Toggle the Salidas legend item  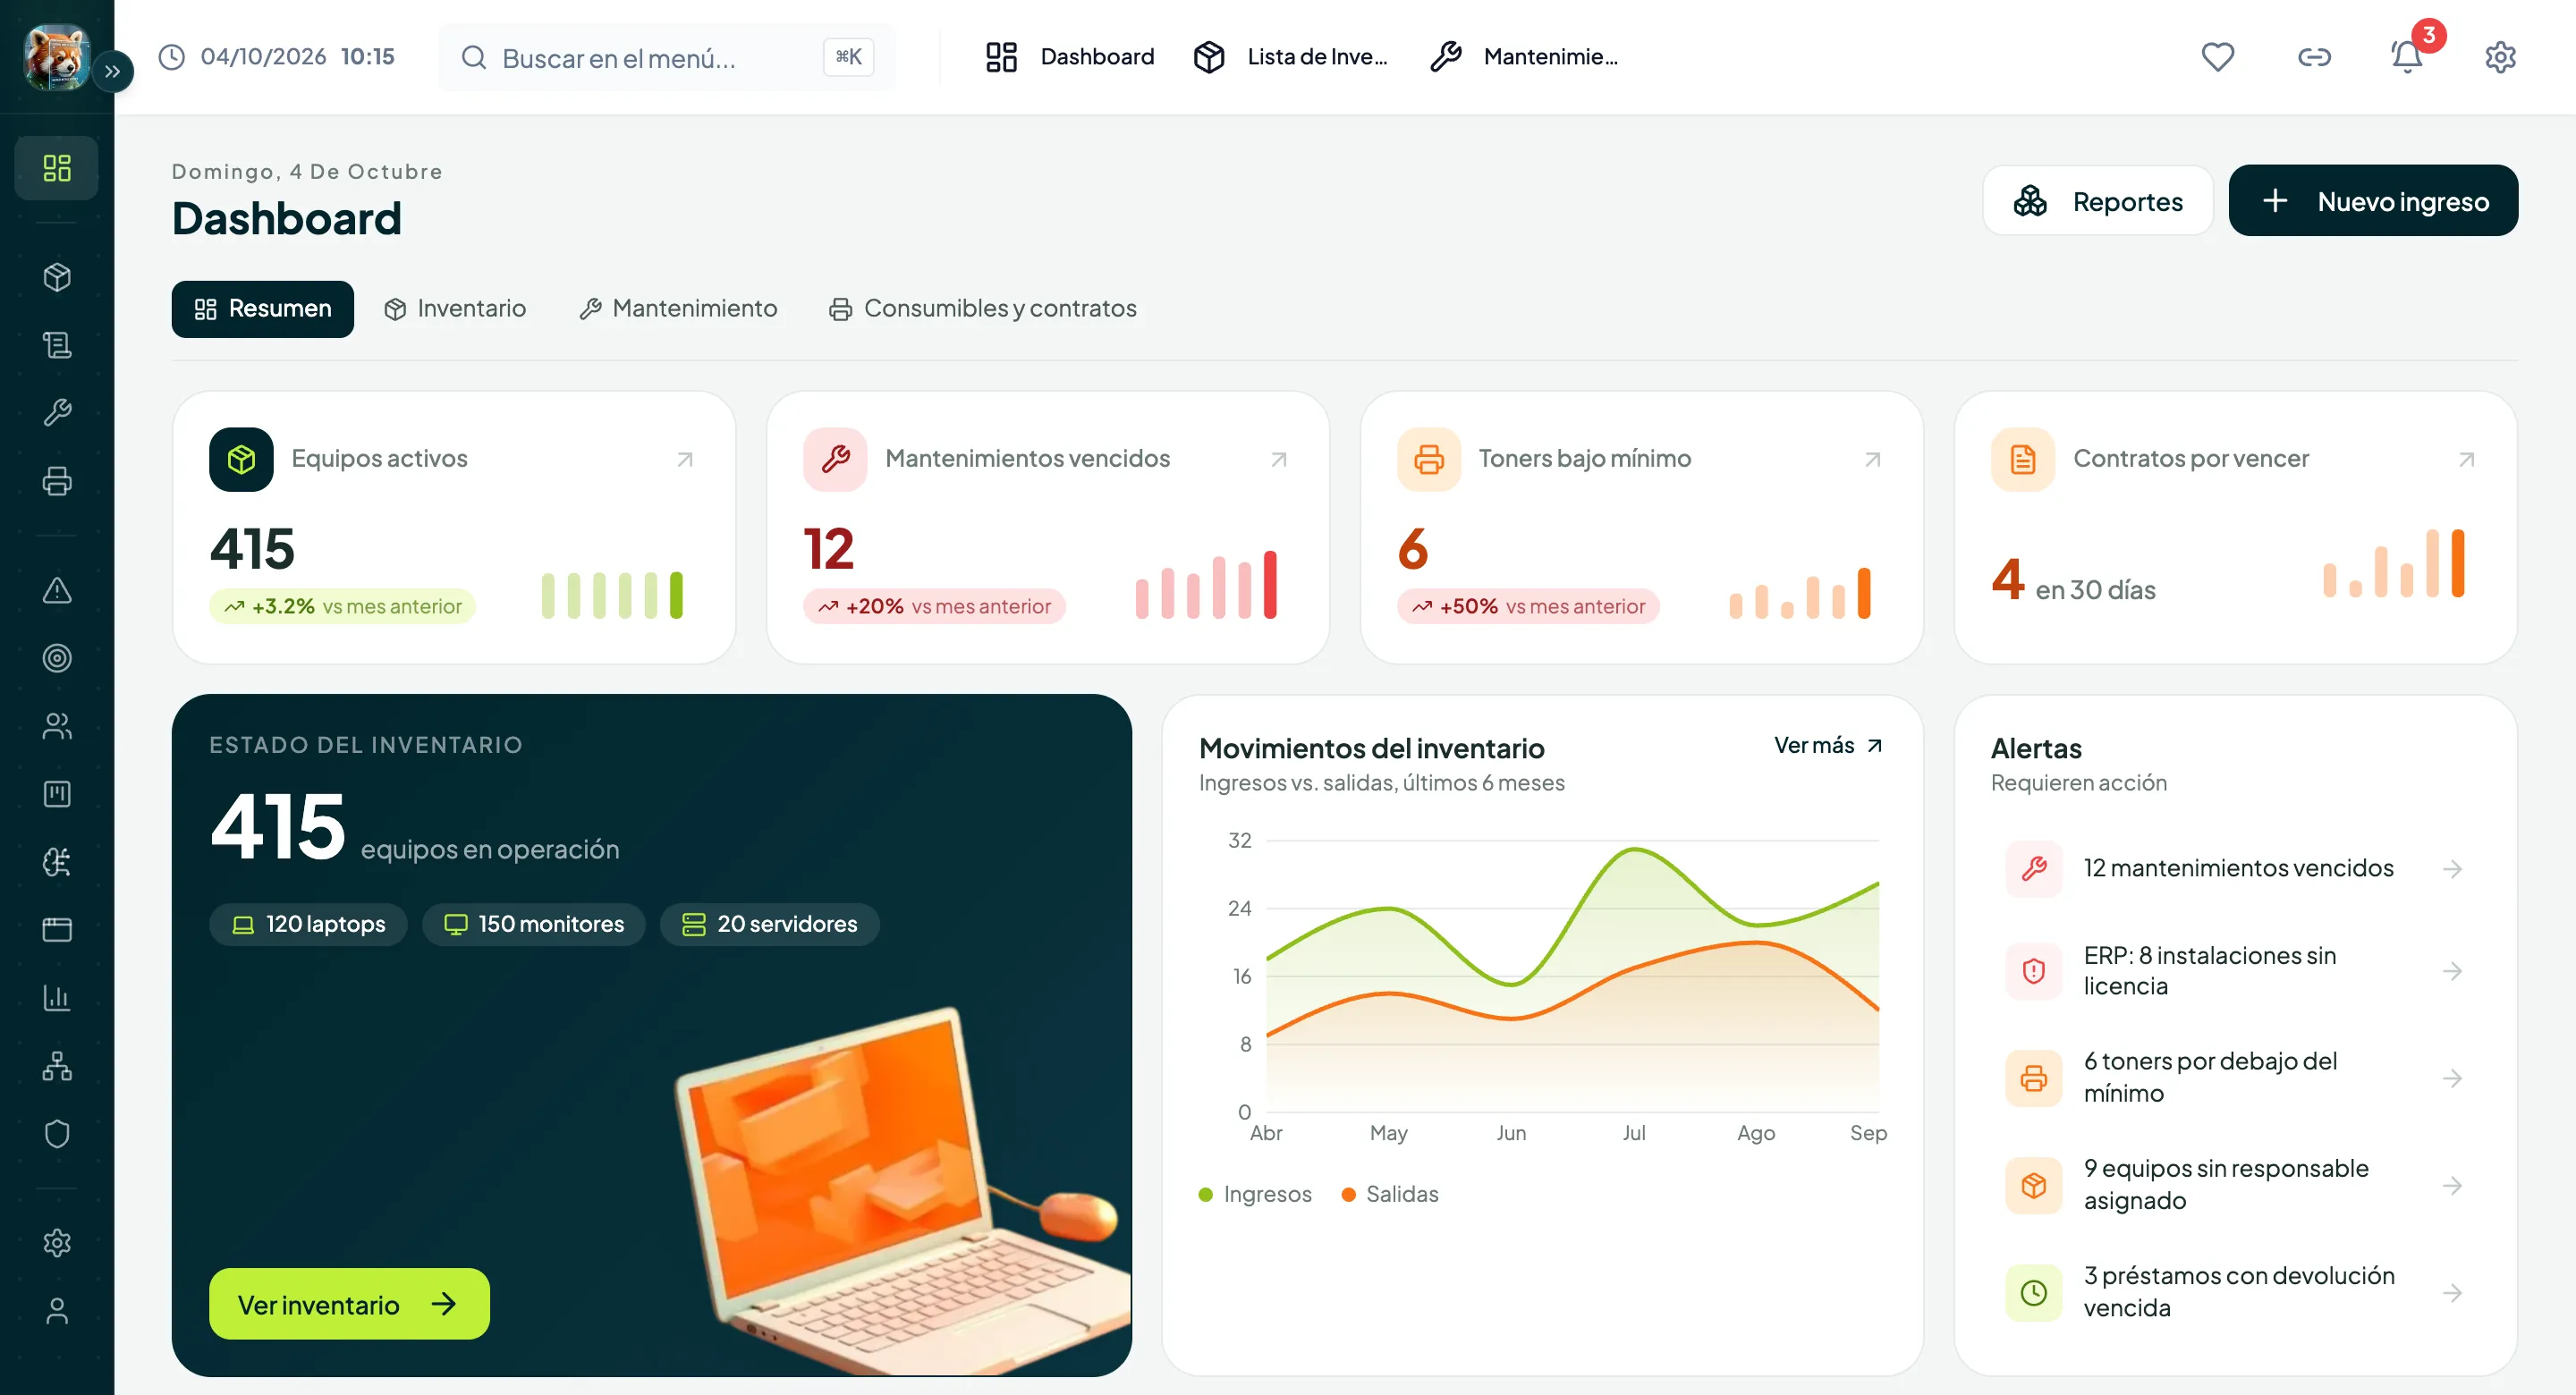coord(1390,1195)
